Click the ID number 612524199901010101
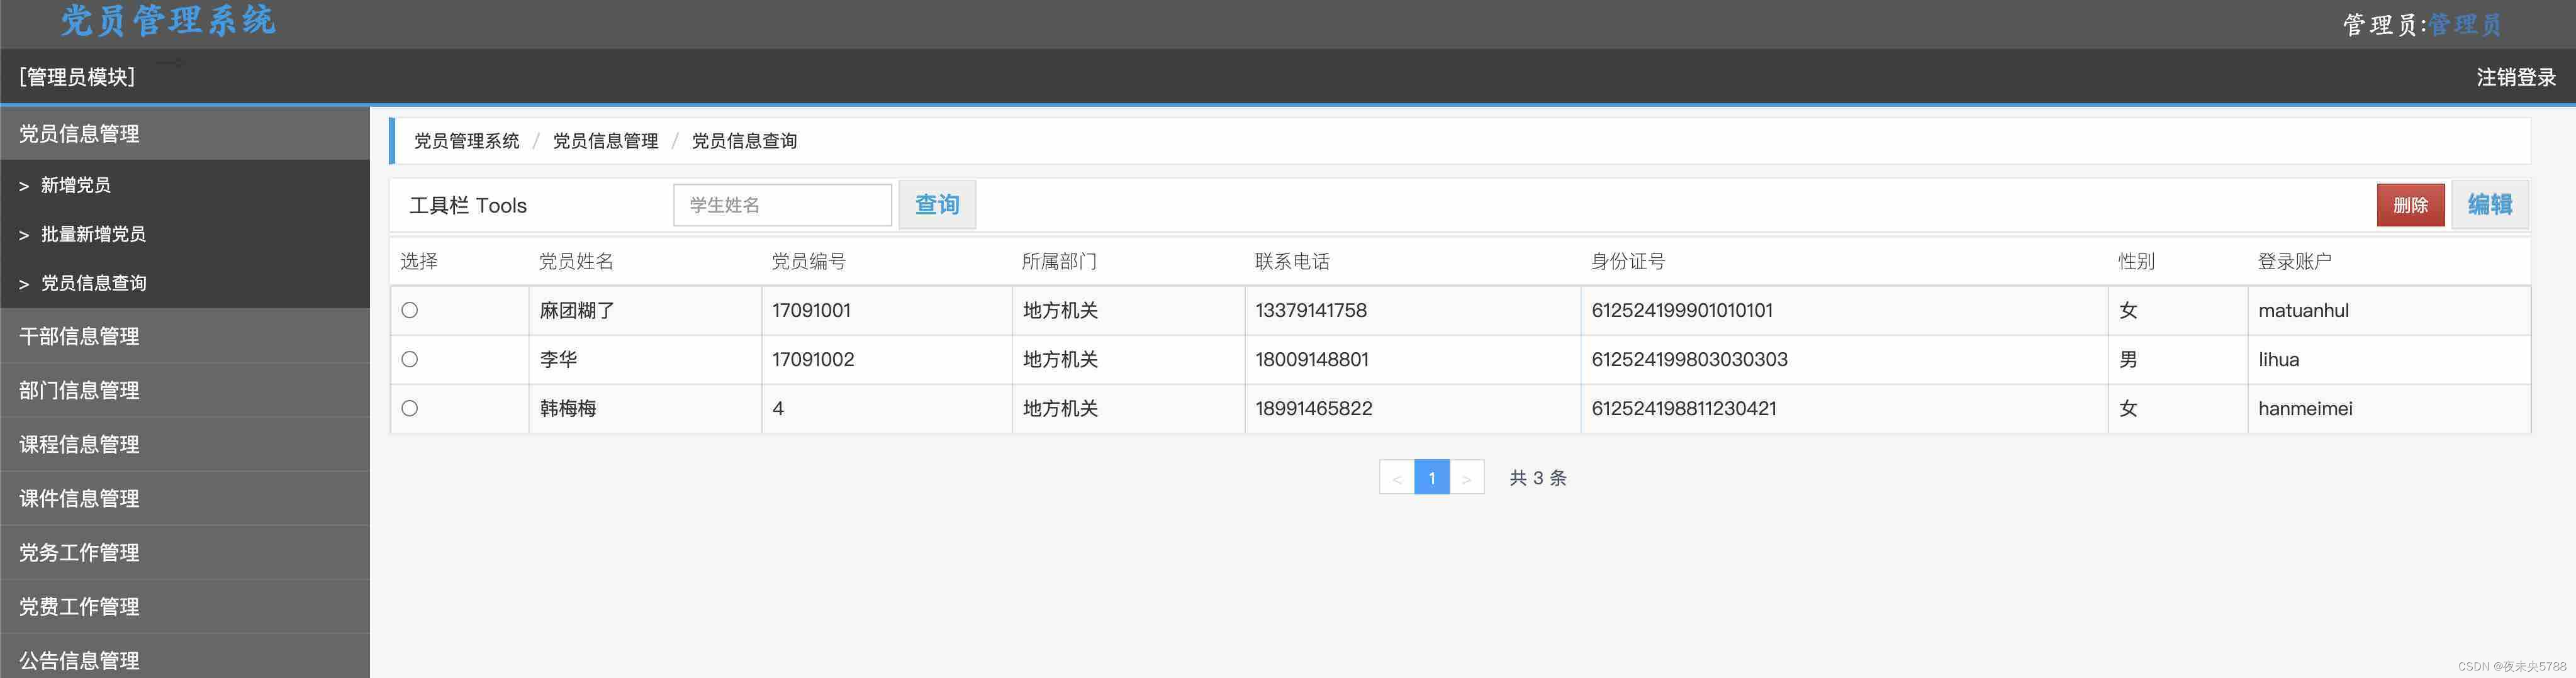 click(x=1682, y=310)
